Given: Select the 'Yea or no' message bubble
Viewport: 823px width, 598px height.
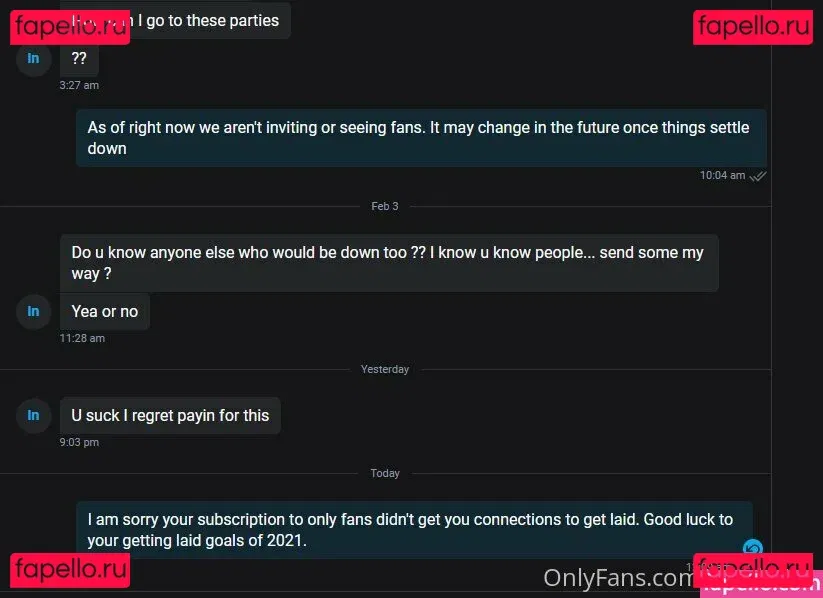Looking at the screenshot, I should click(x=105, y=311).
